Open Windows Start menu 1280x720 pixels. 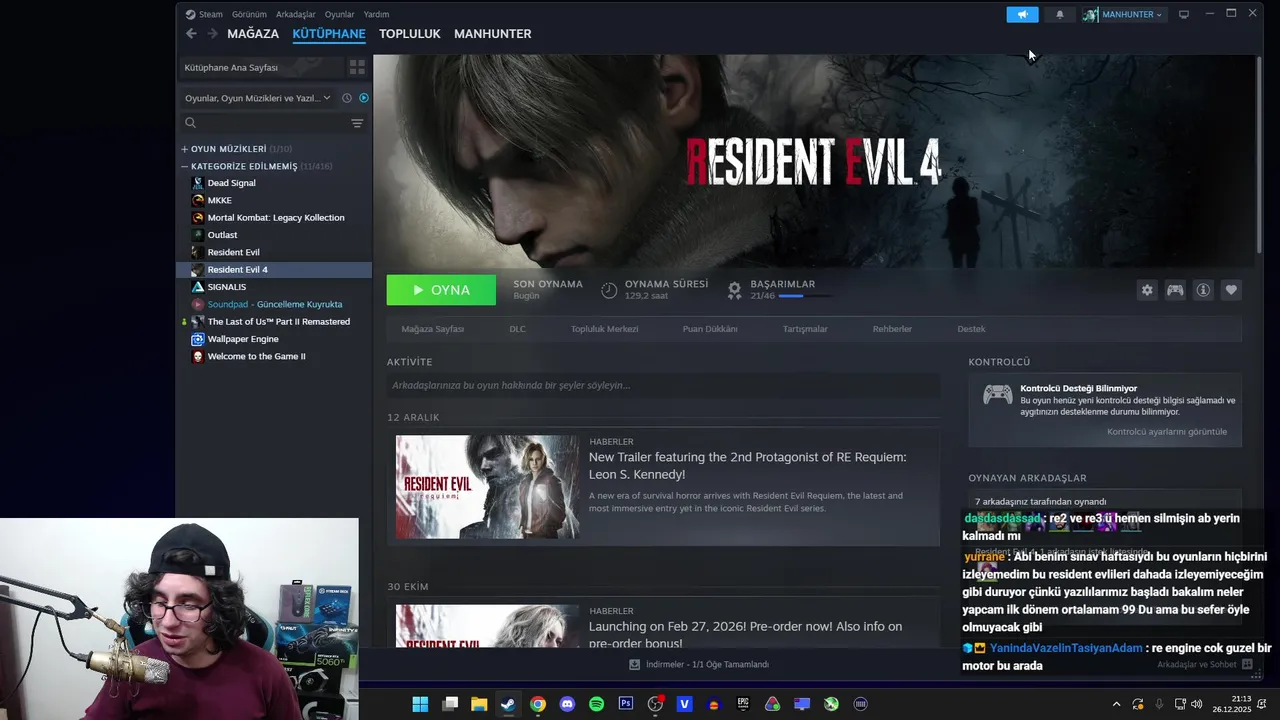420,704
